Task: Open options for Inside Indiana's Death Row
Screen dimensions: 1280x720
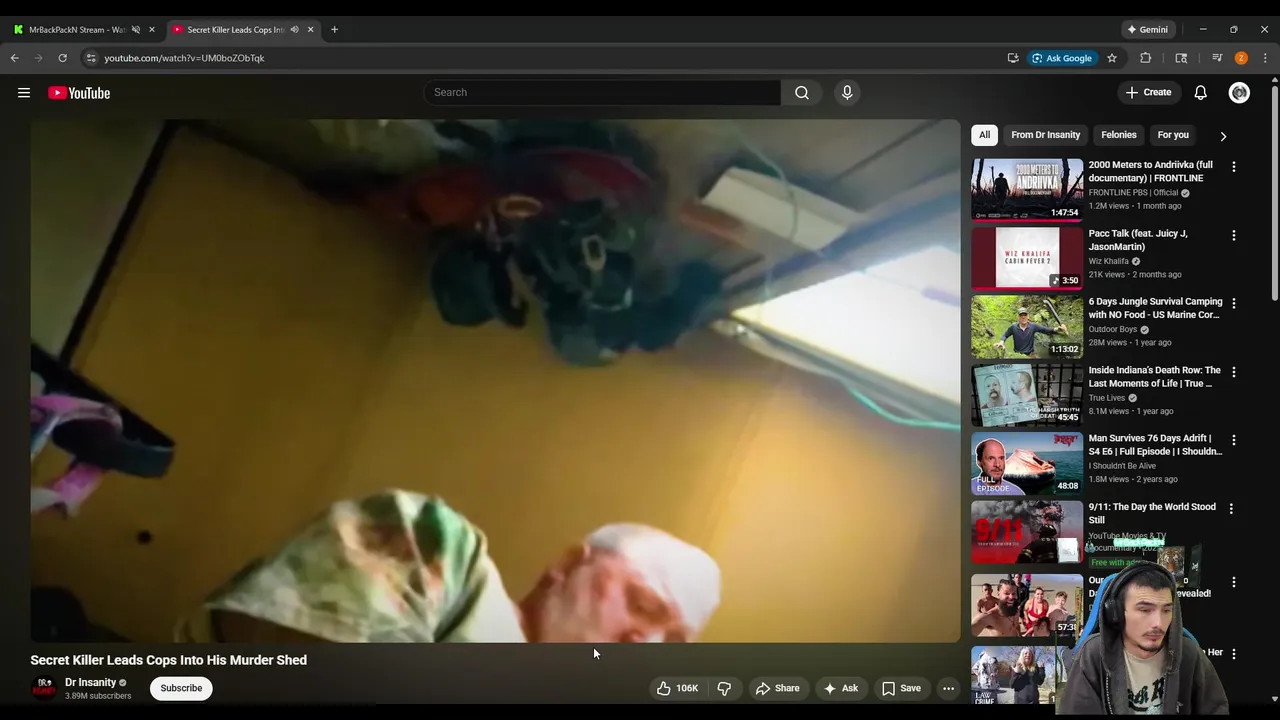Action: 1233,372
